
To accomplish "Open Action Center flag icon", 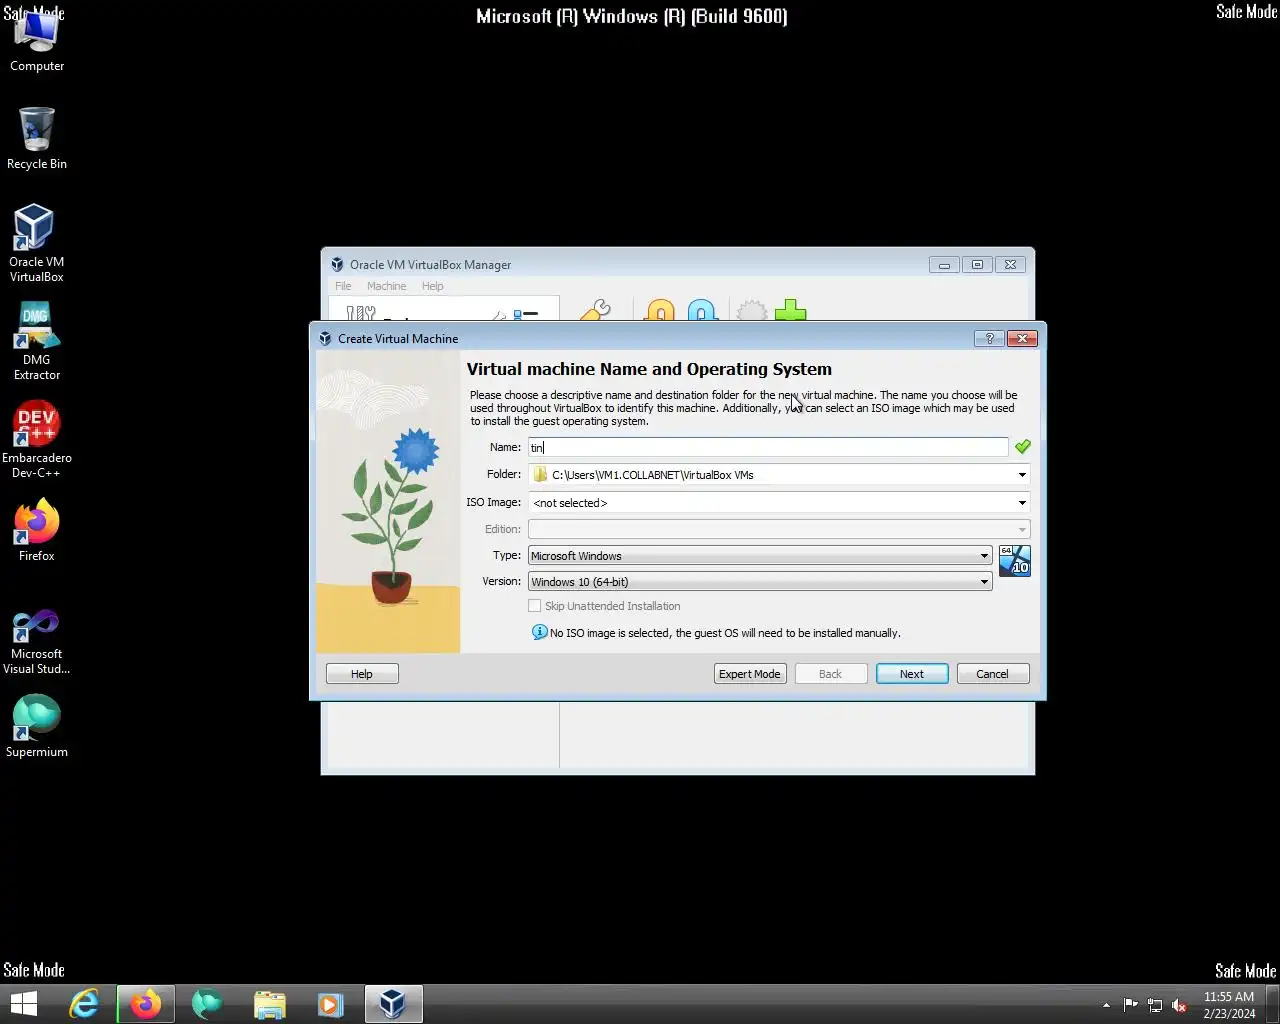I will pos(1130,1005).
